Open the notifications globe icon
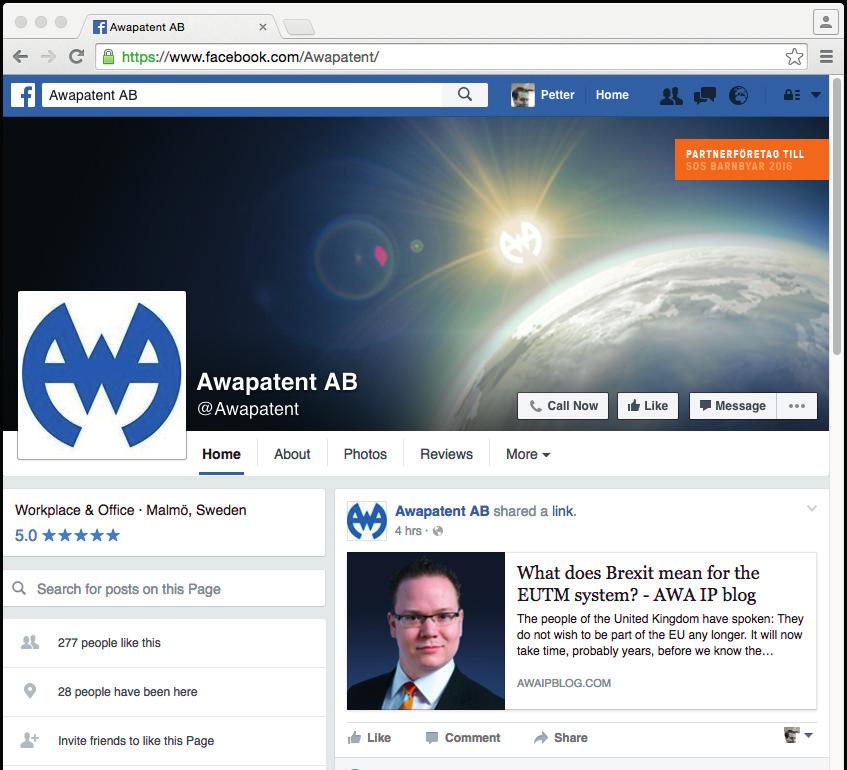This screenshot has height=770, width=847. (x=738, y=96)
